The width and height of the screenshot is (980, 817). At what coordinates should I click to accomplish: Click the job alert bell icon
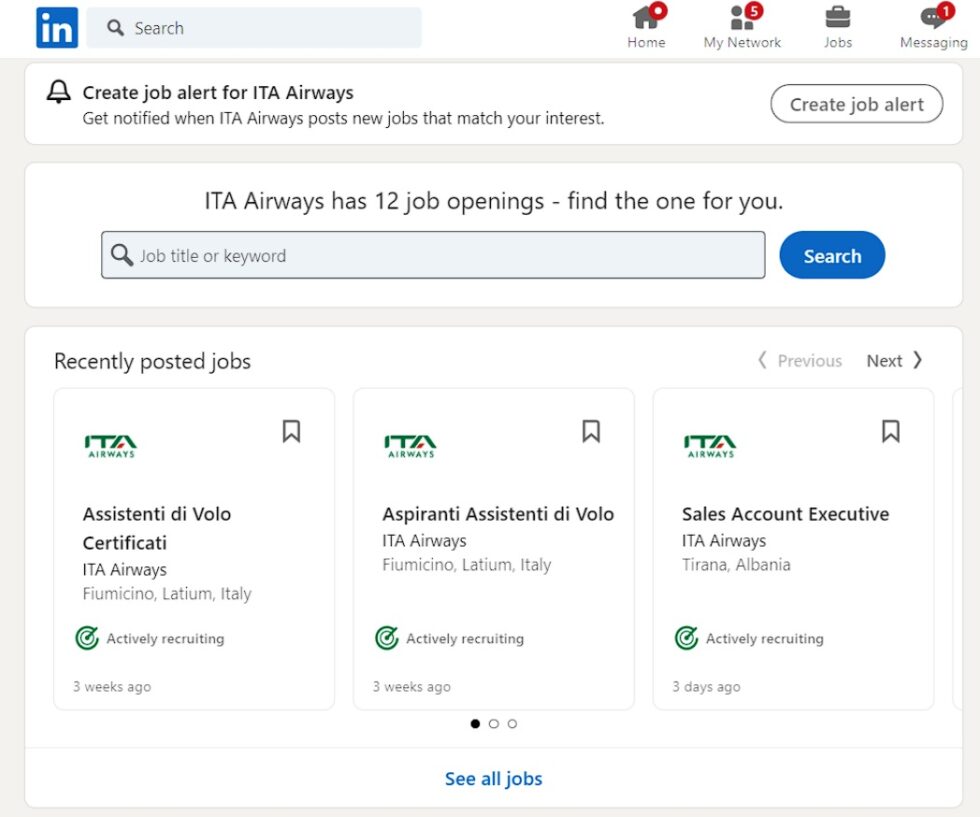coord(57,91)
